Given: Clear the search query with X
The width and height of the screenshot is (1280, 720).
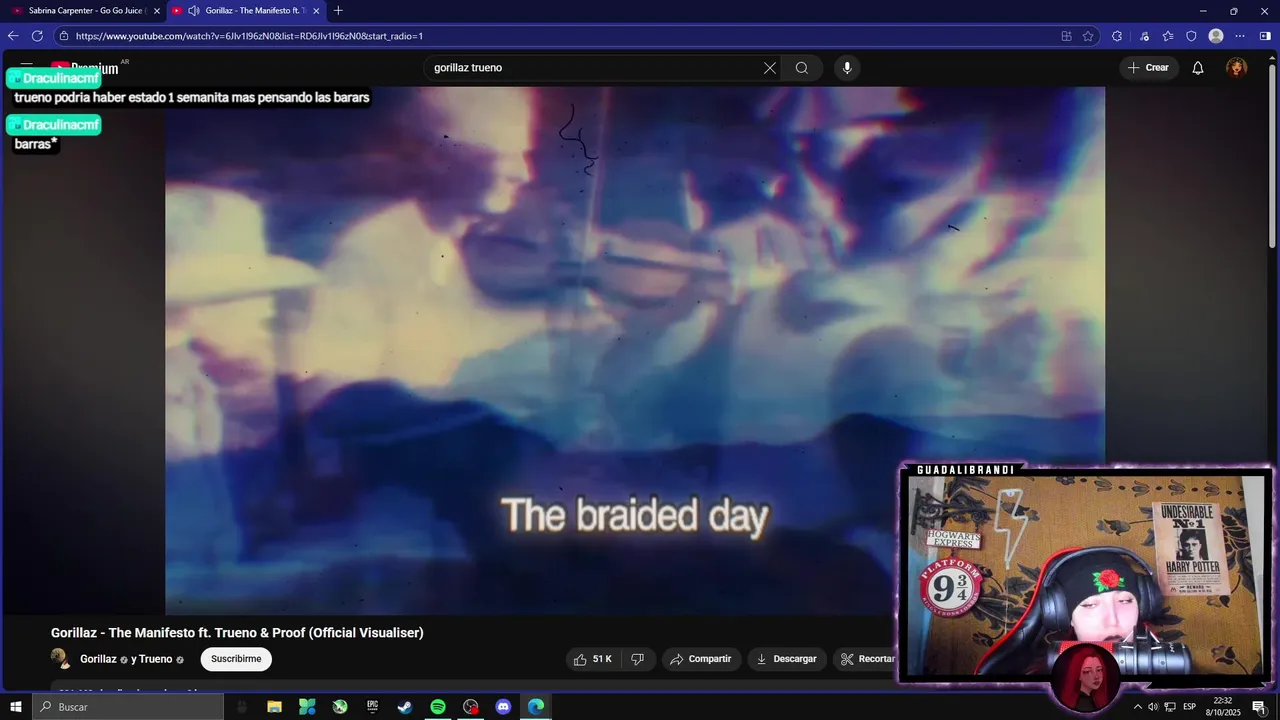Looking at the screenshot, I should [x=770, y=68].
